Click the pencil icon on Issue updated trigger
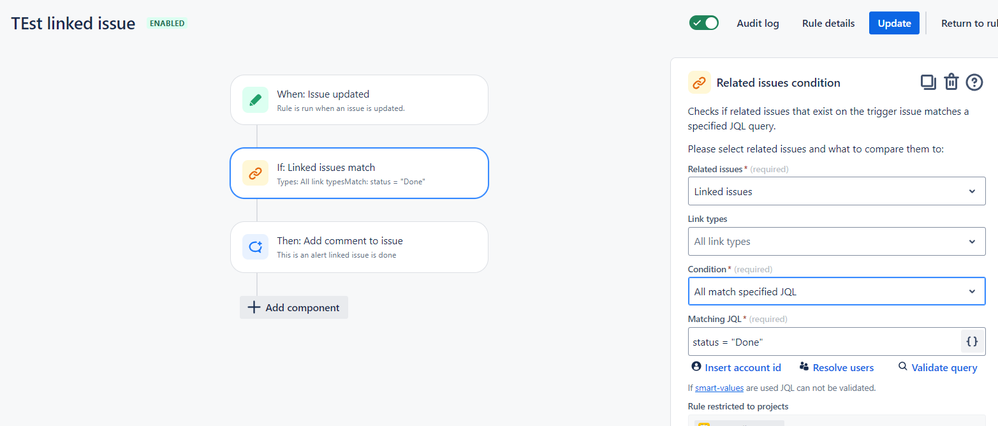998x426 pixels. point(255,100)
